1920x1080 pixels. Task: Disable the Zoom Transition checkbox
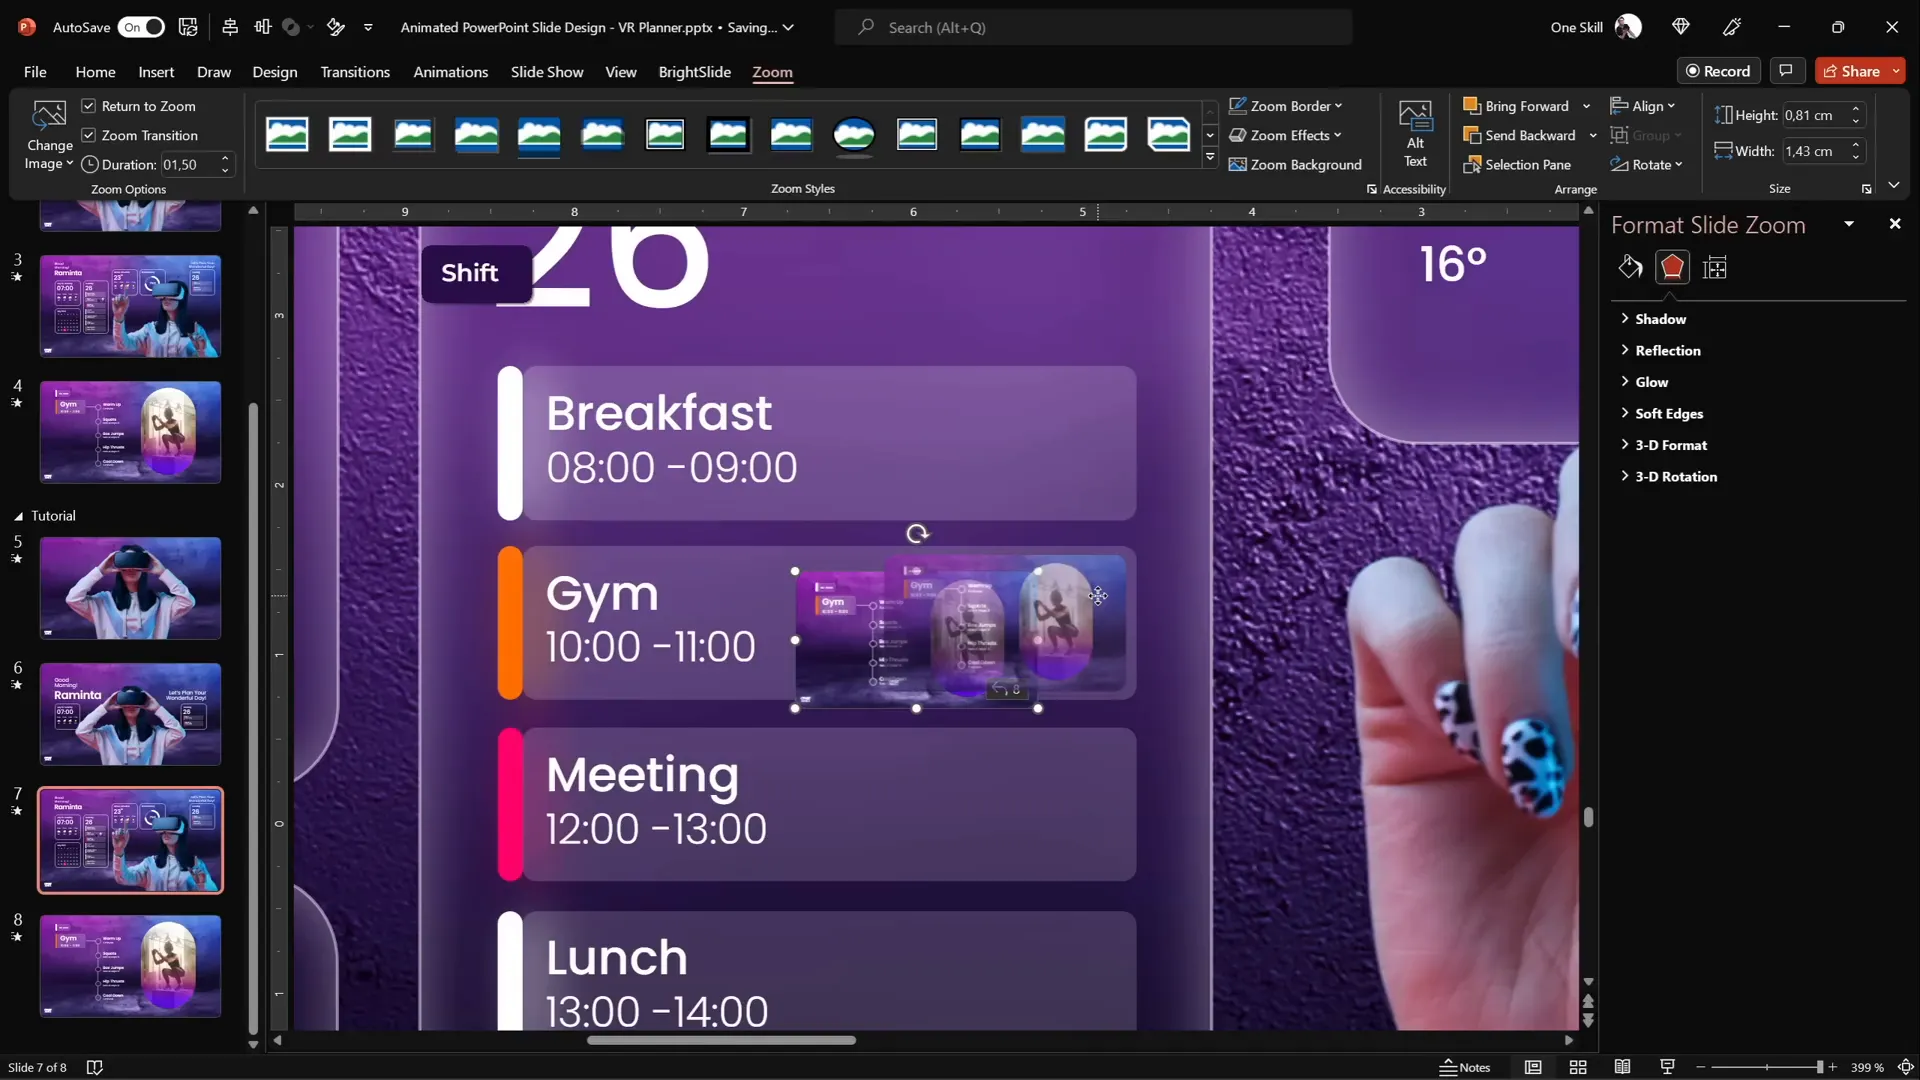point(89,135)
